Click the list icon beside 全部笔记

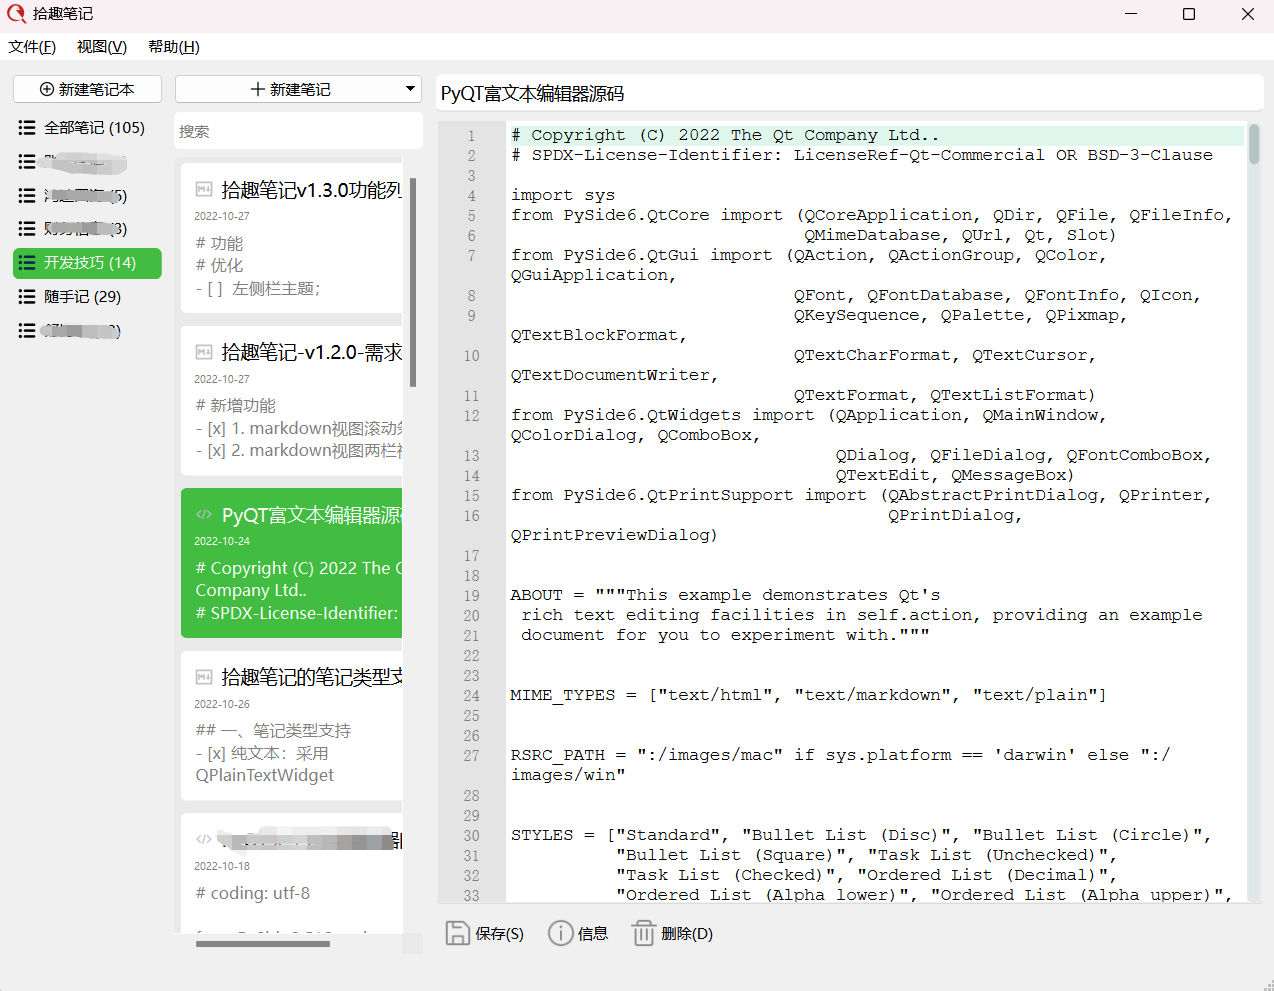click(x=27, y=128)
